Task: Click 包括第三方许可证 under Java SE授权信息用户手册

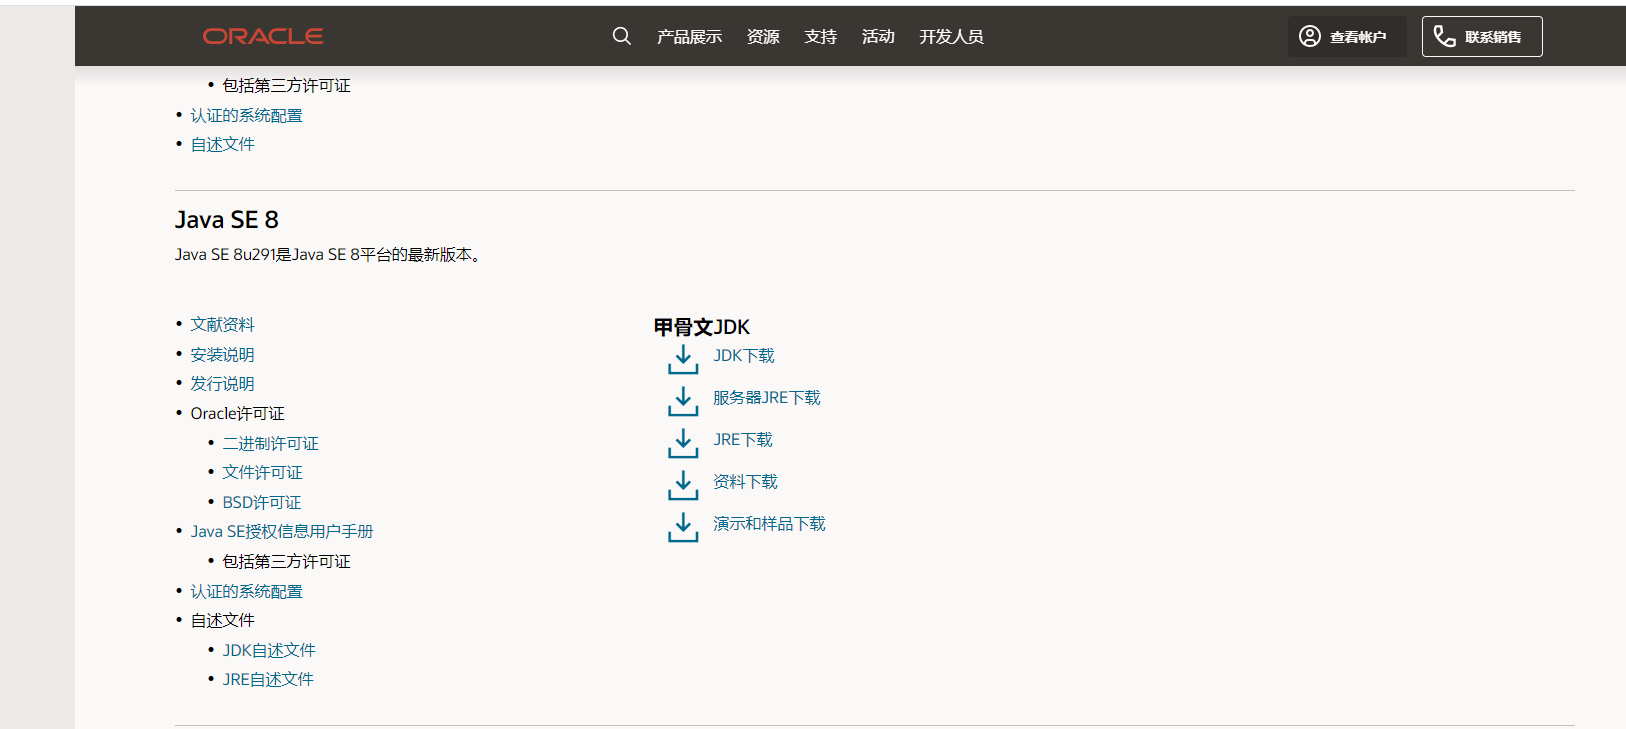Action: [x=286, y=562]
